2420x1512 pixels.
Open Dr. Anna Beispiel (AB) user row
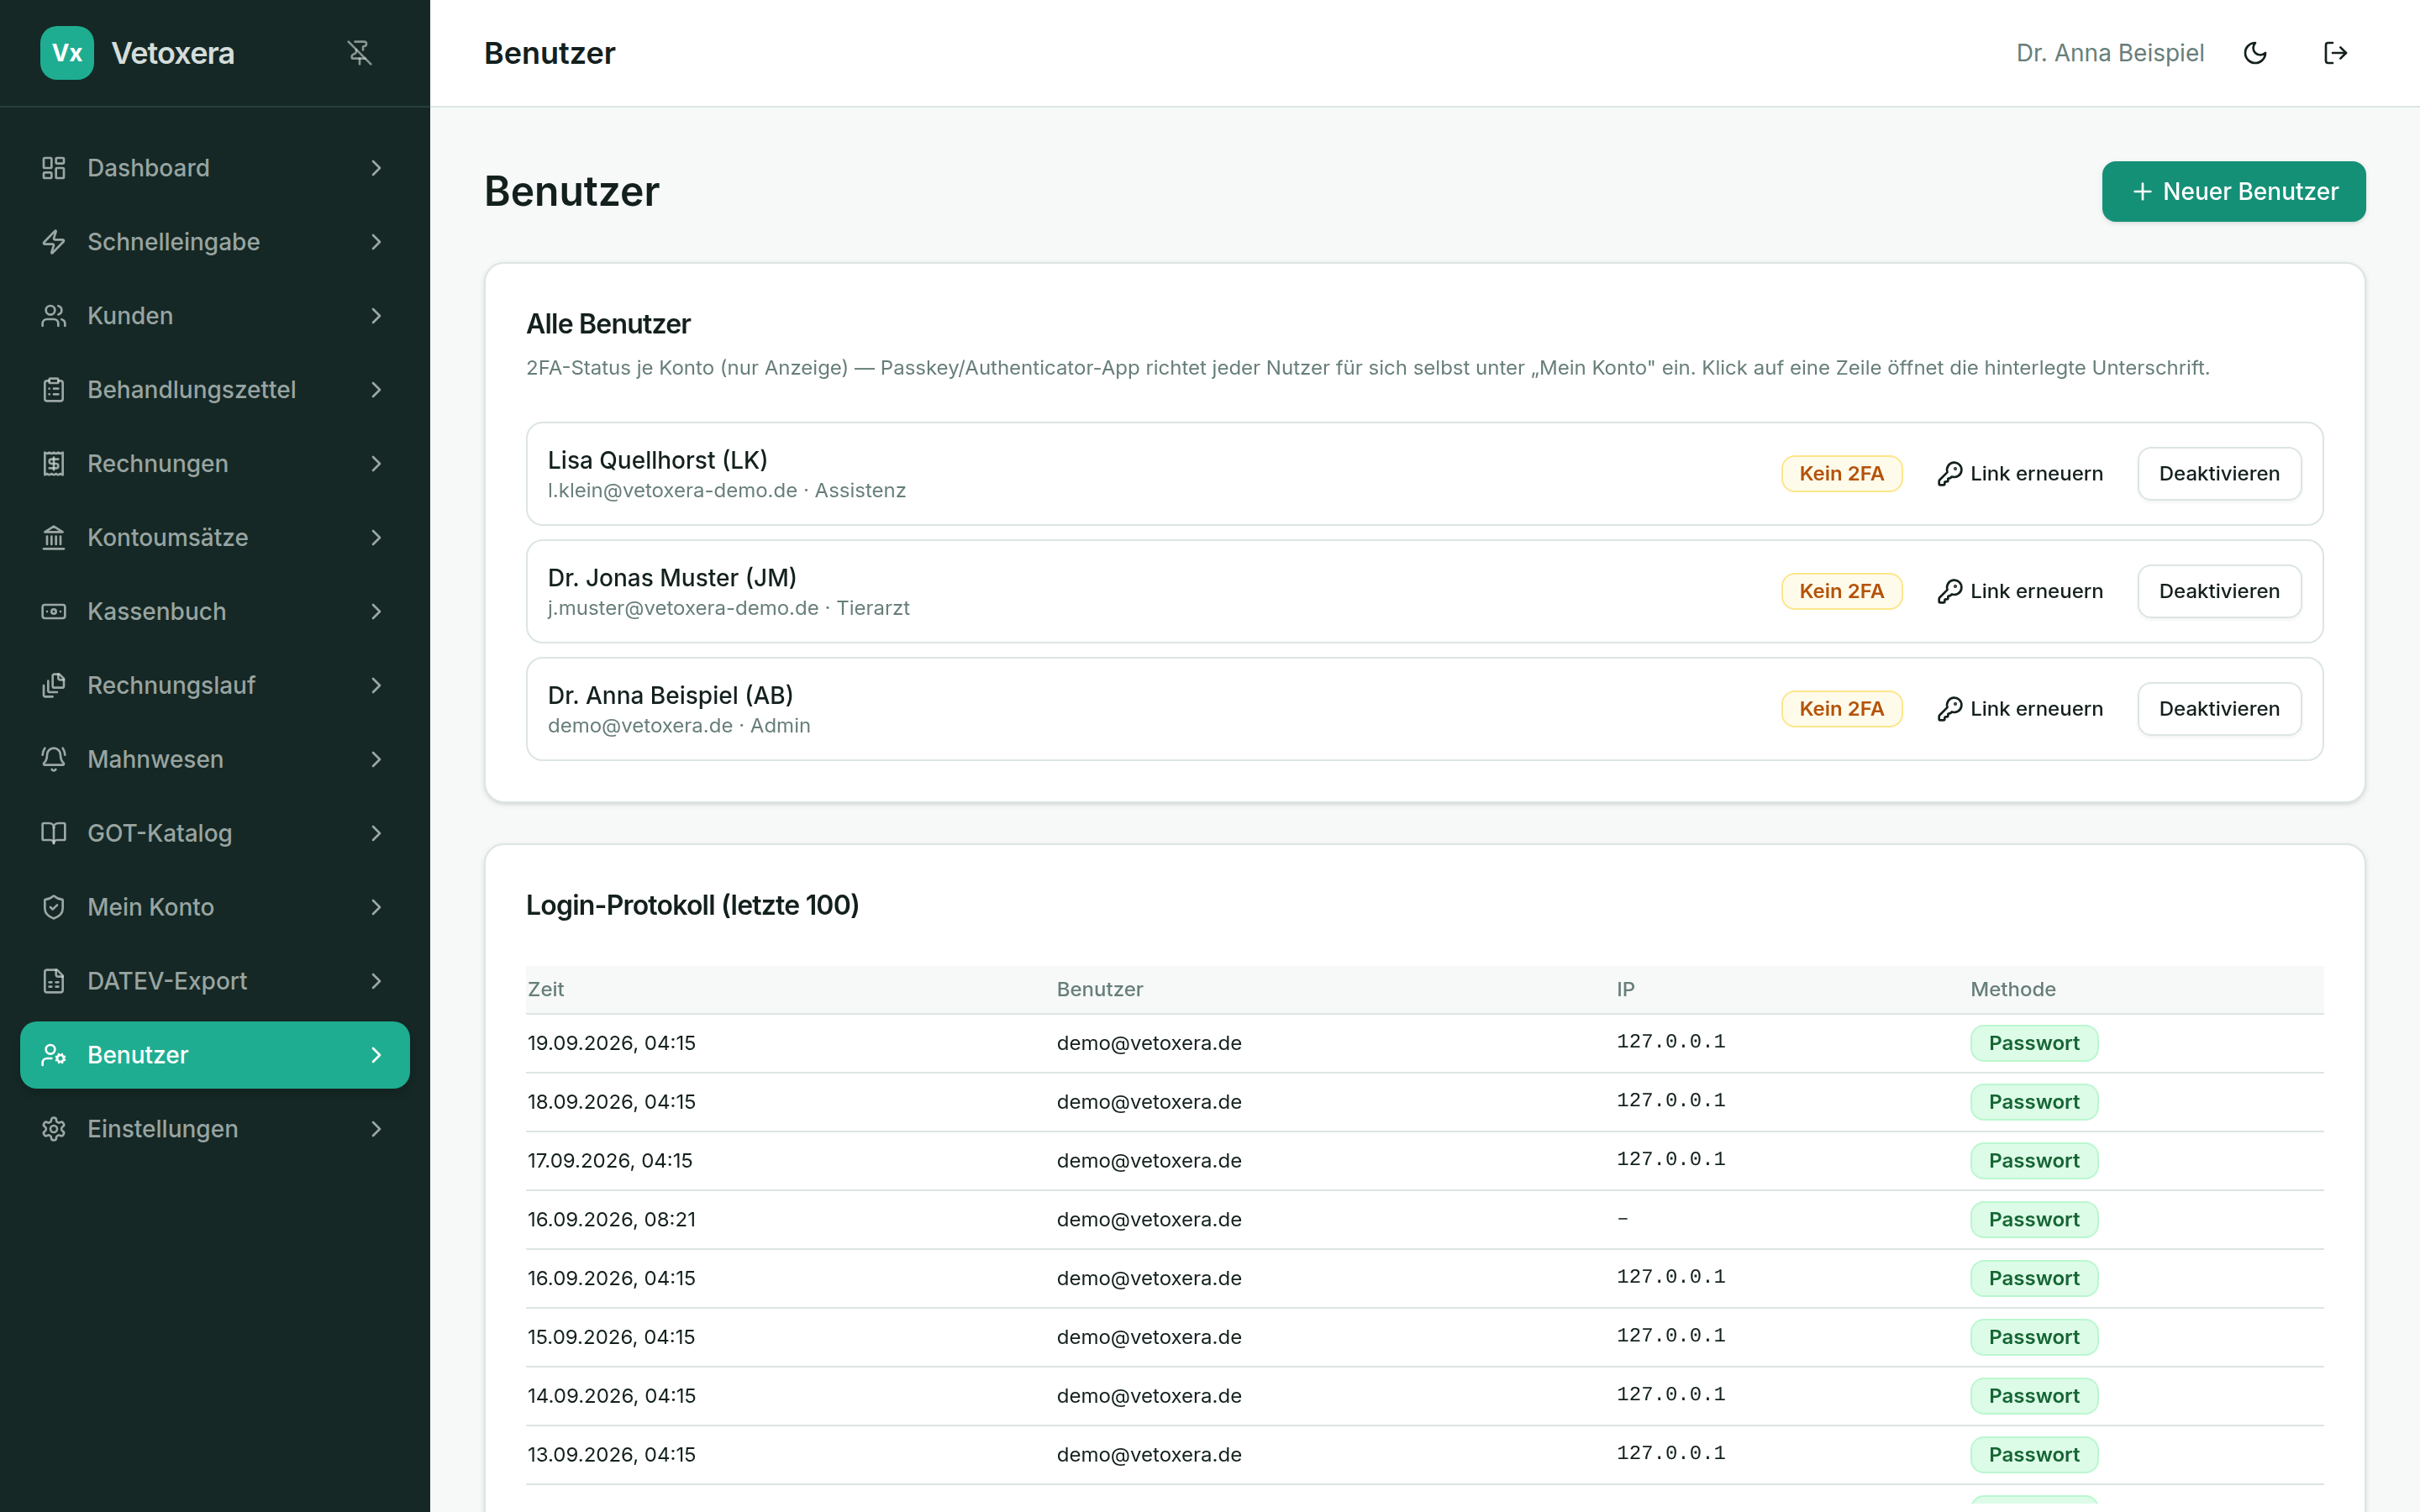1424,710
